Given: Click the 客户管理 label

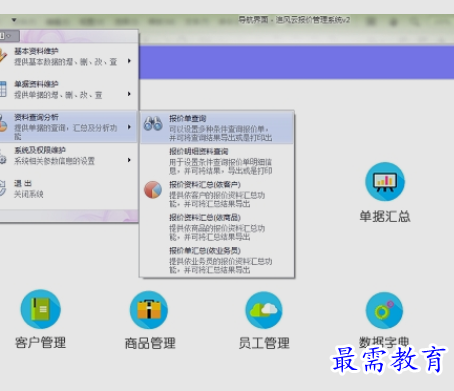Looking at the screenshot, I should tap(40, 343).
